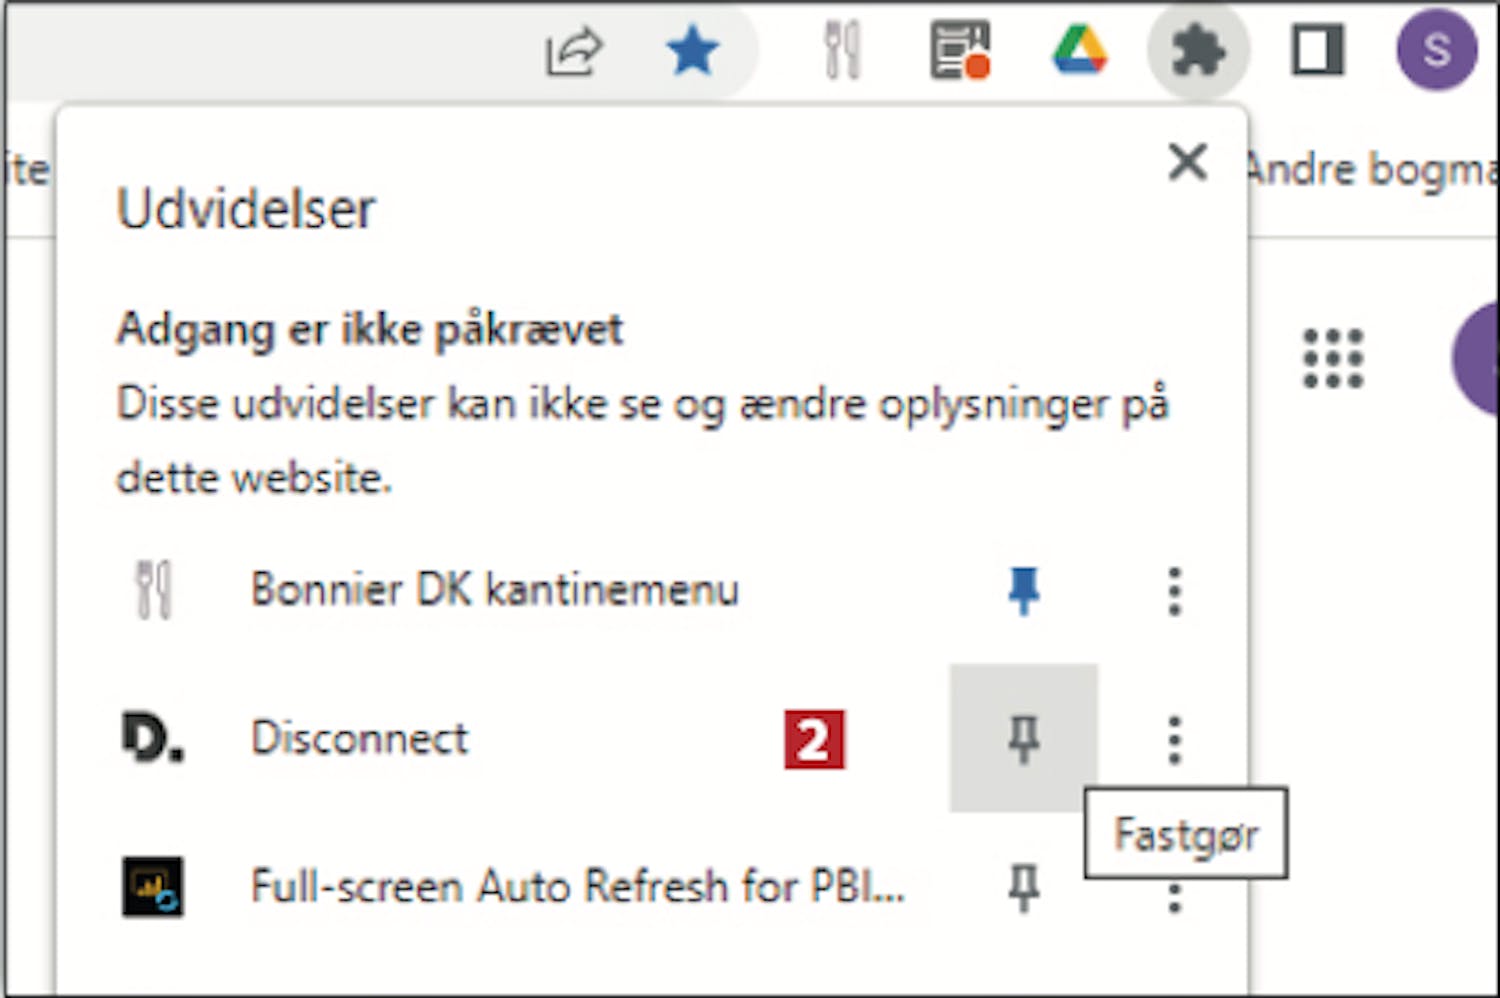Pin the Disconnect extension

1023,738
